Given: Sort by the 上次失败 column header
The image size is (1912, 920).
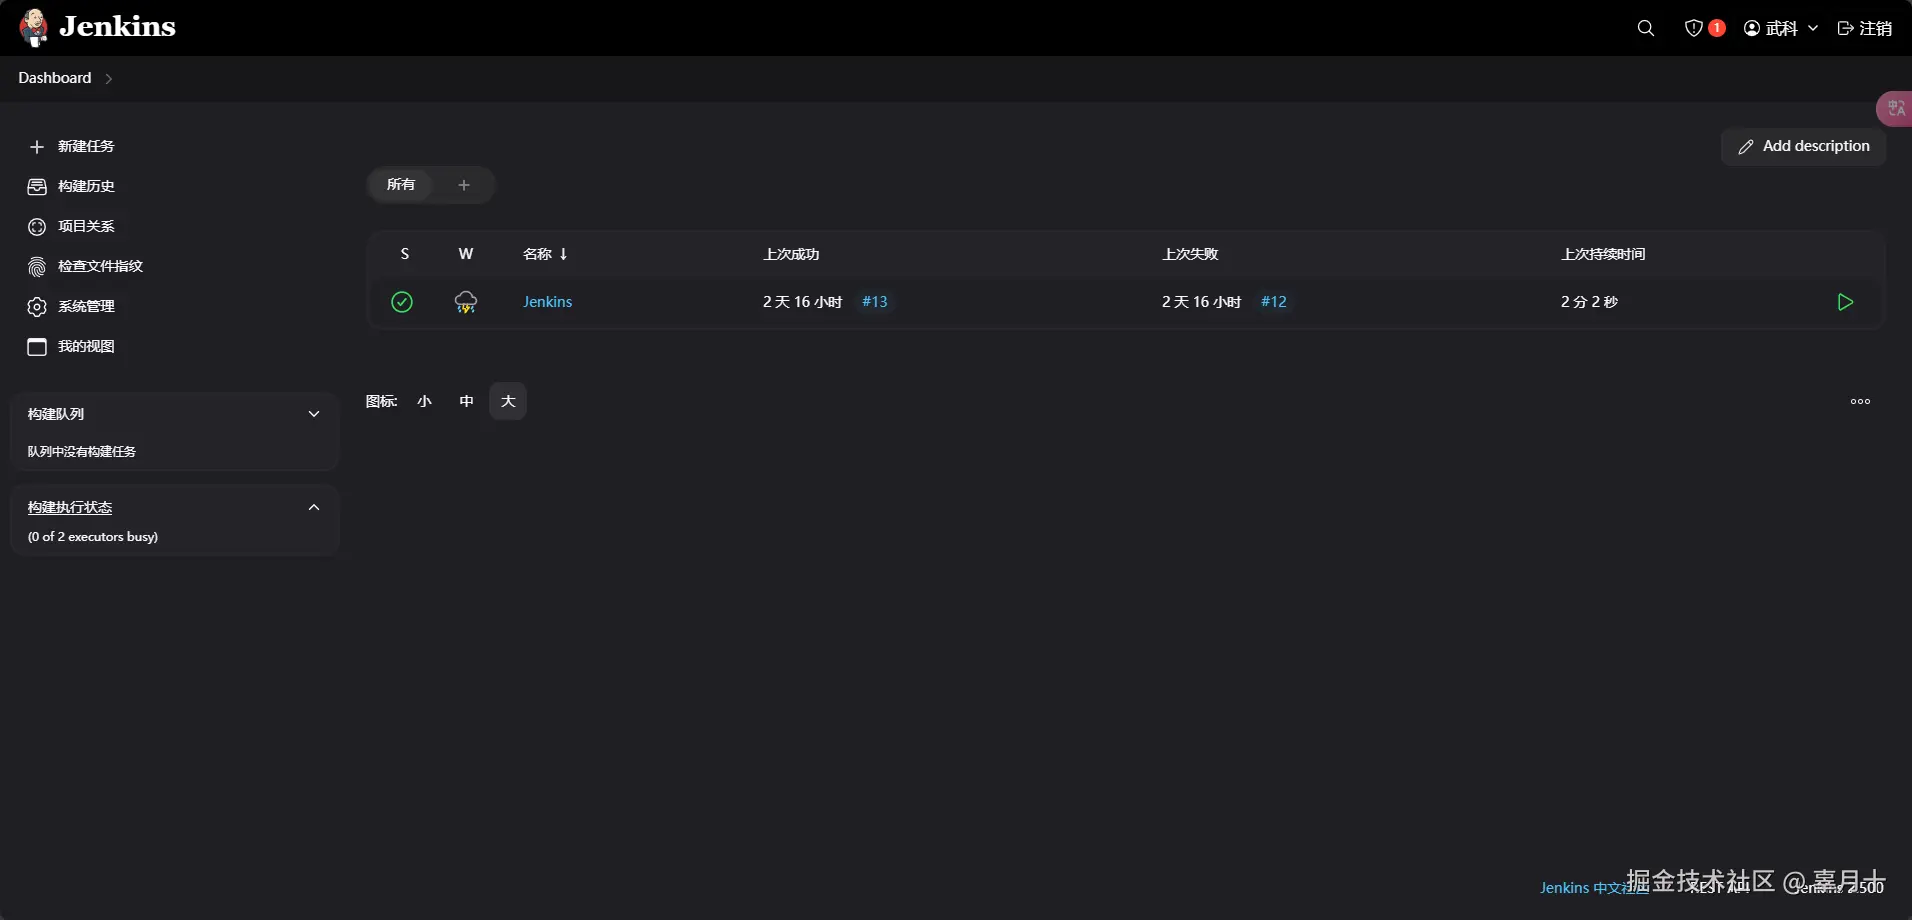Looking at the screenshot, I should [x=1190, y=254].
